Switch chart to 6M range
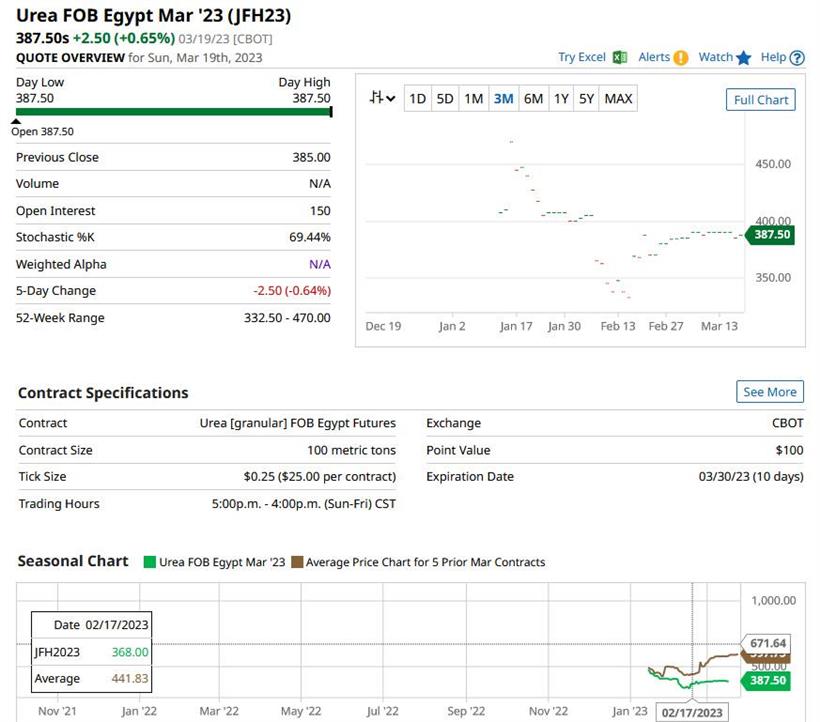The height and width of the screenshot is (722, 820). 533,98
